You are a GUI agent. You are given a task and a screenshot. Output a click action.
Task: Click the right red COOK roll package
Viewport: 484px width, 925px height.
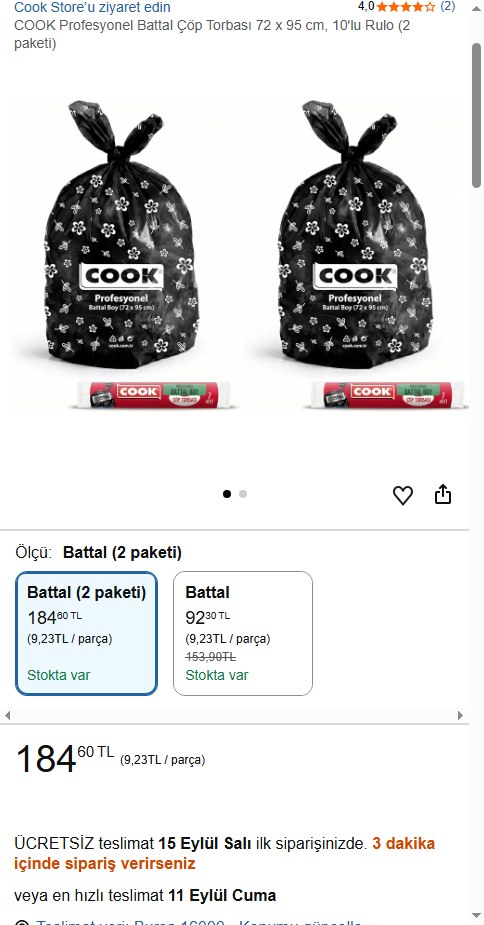[x=388, y=394]
